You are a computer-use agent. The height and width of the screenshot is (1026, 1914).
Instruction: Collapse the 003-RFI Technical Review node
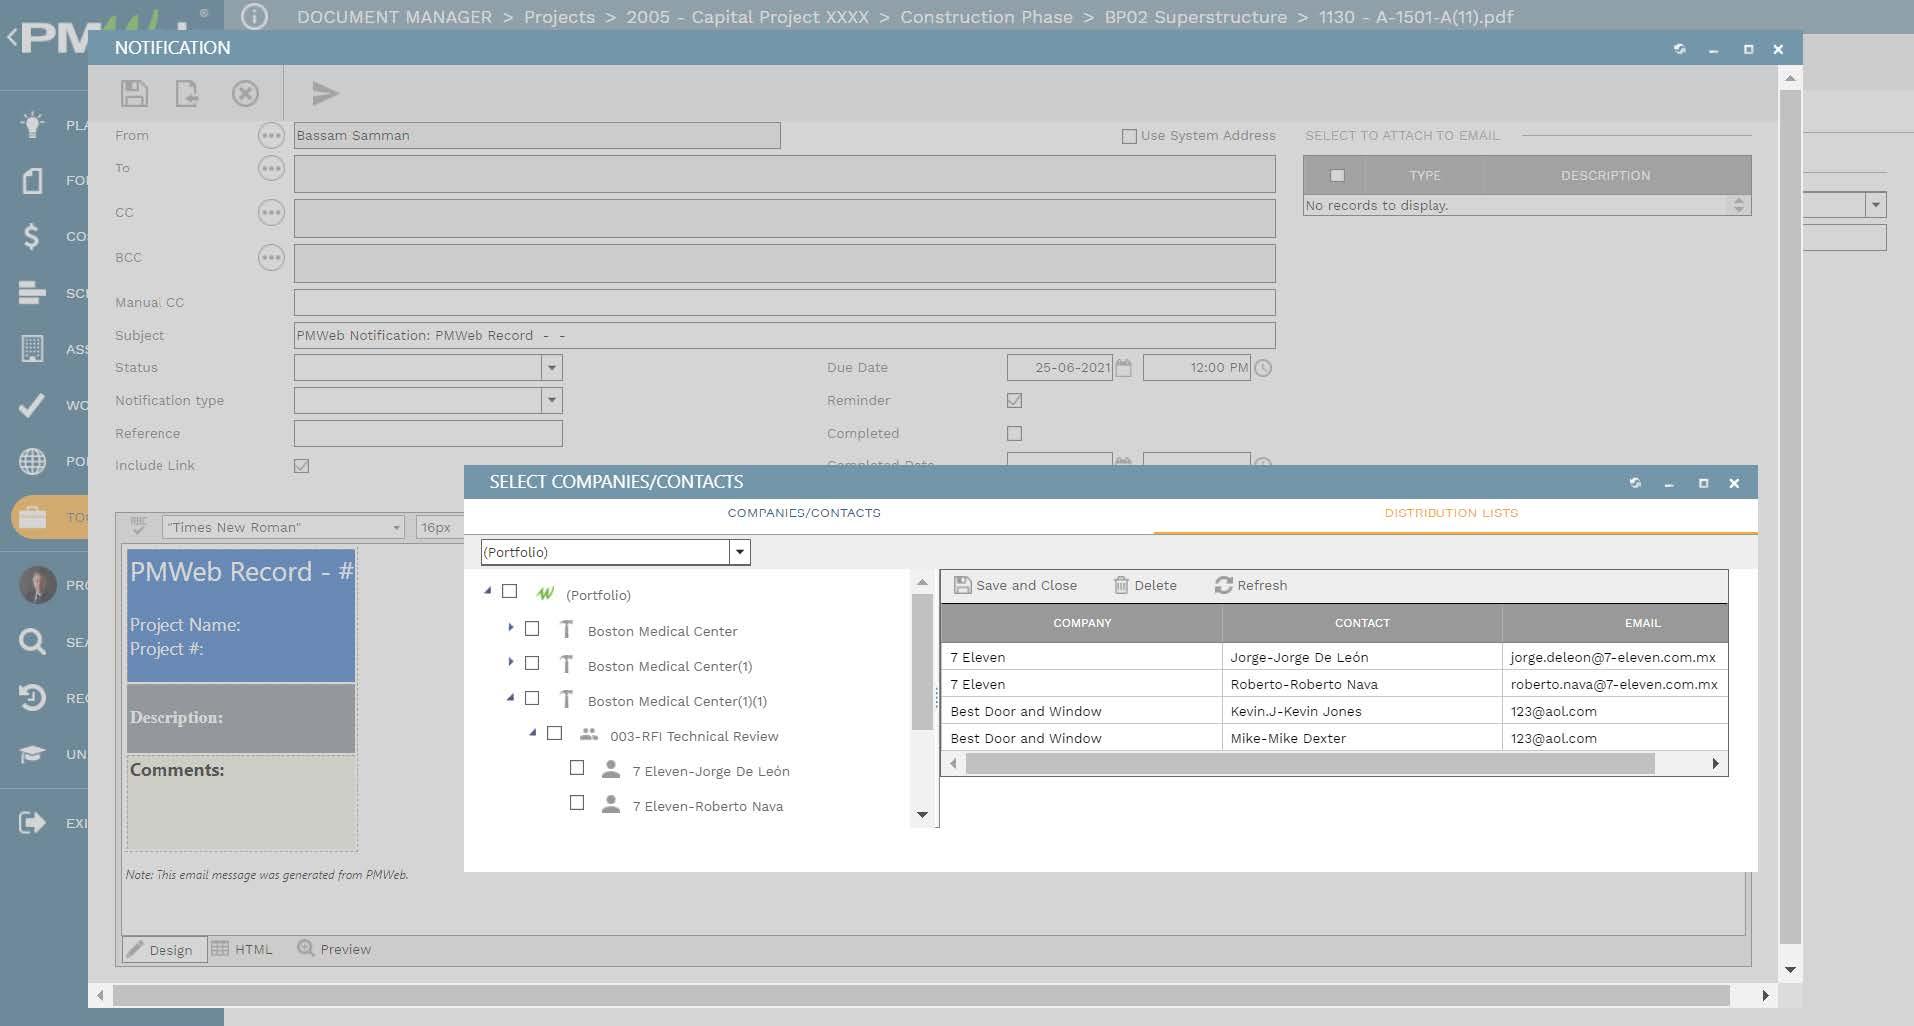[533, 733]
